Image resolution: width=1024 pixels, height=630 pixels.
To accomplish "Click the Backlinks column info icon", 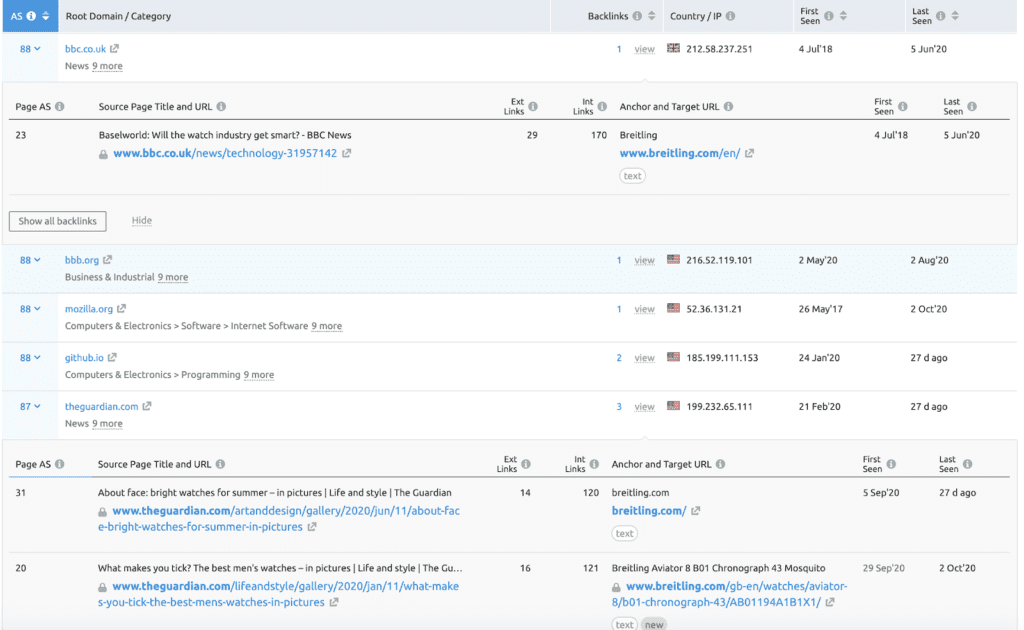I will [637, 16].
